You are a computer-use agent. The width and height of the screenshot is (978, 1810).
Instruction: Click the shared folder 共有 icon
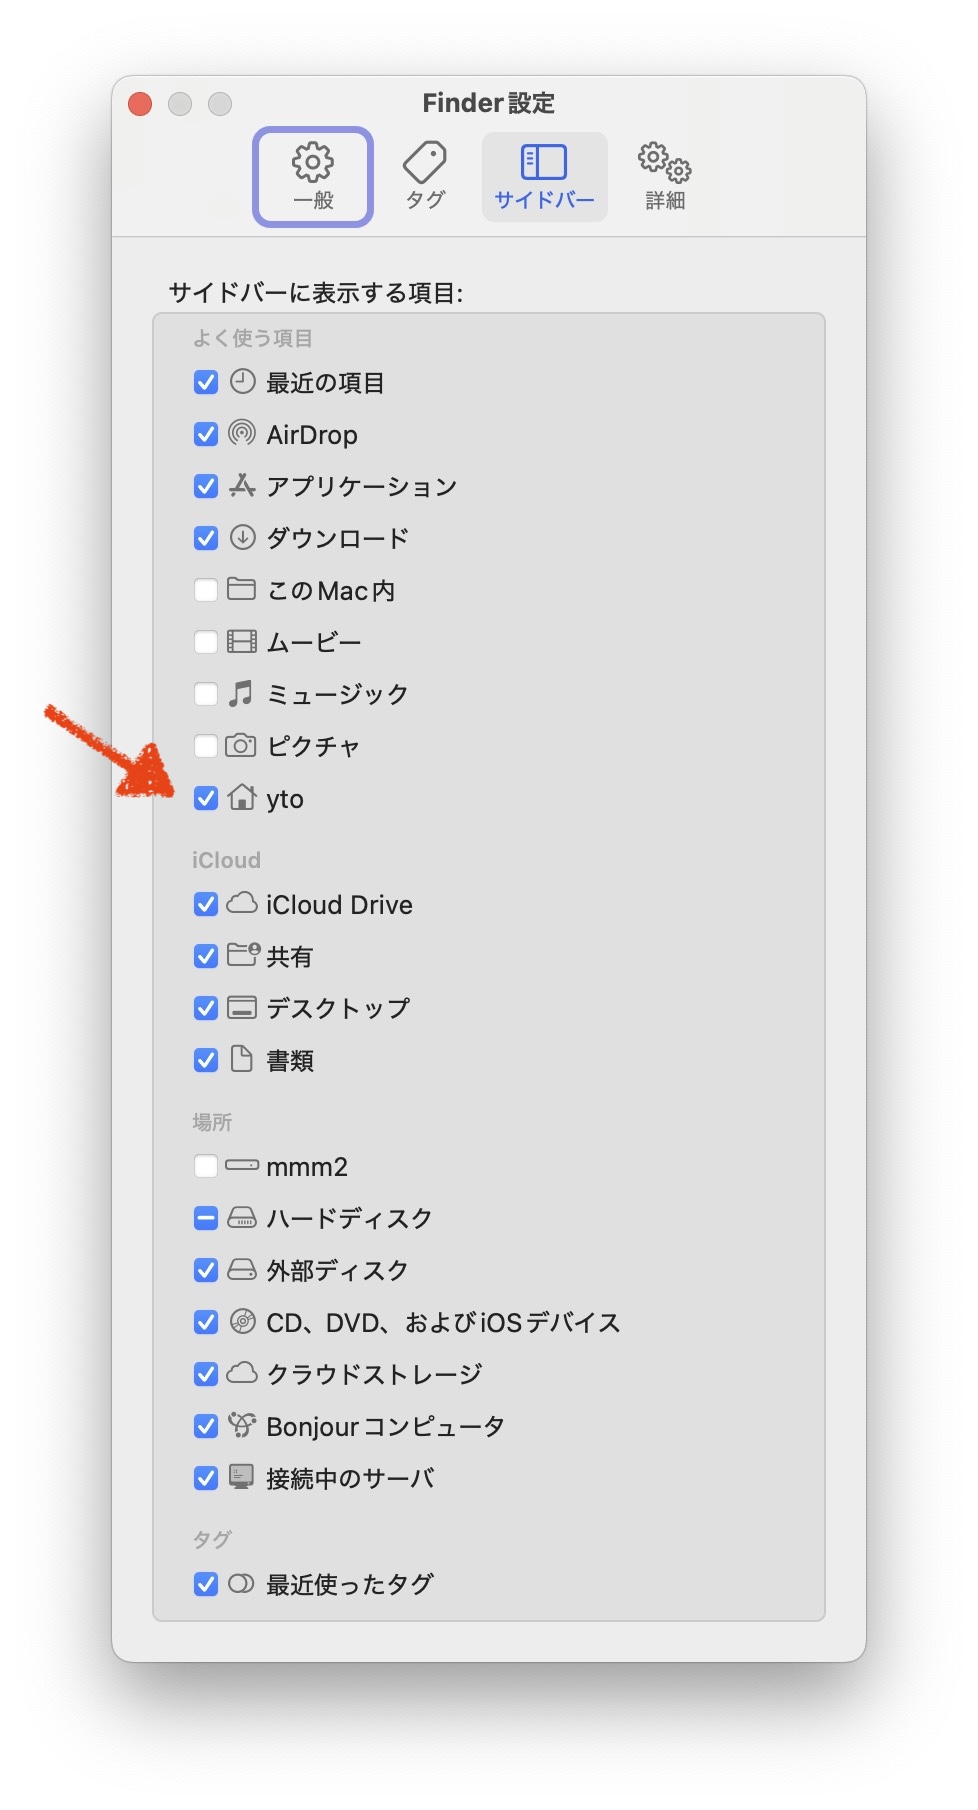pos(243,954)
